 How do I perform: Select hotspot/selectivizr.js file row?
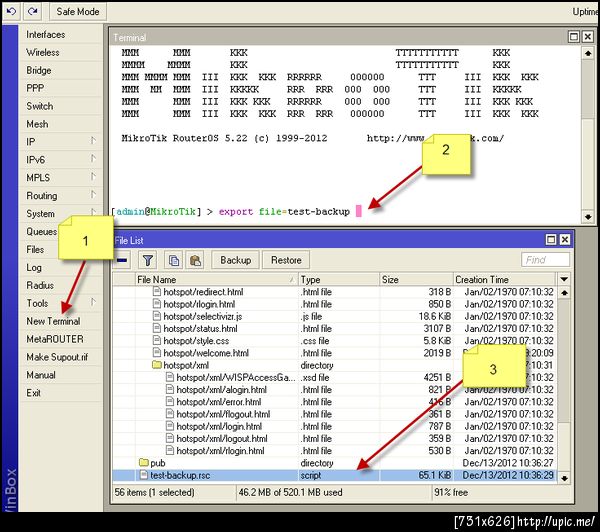click(x=335, y=317)
